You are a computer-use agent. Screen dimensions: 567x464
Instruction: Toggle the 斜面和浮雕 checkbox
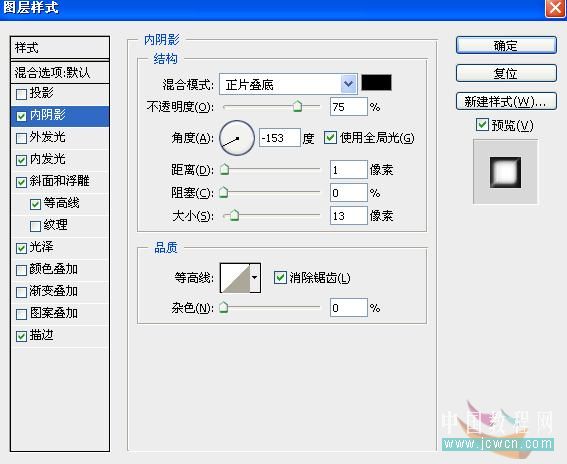(x=21, y=182)
